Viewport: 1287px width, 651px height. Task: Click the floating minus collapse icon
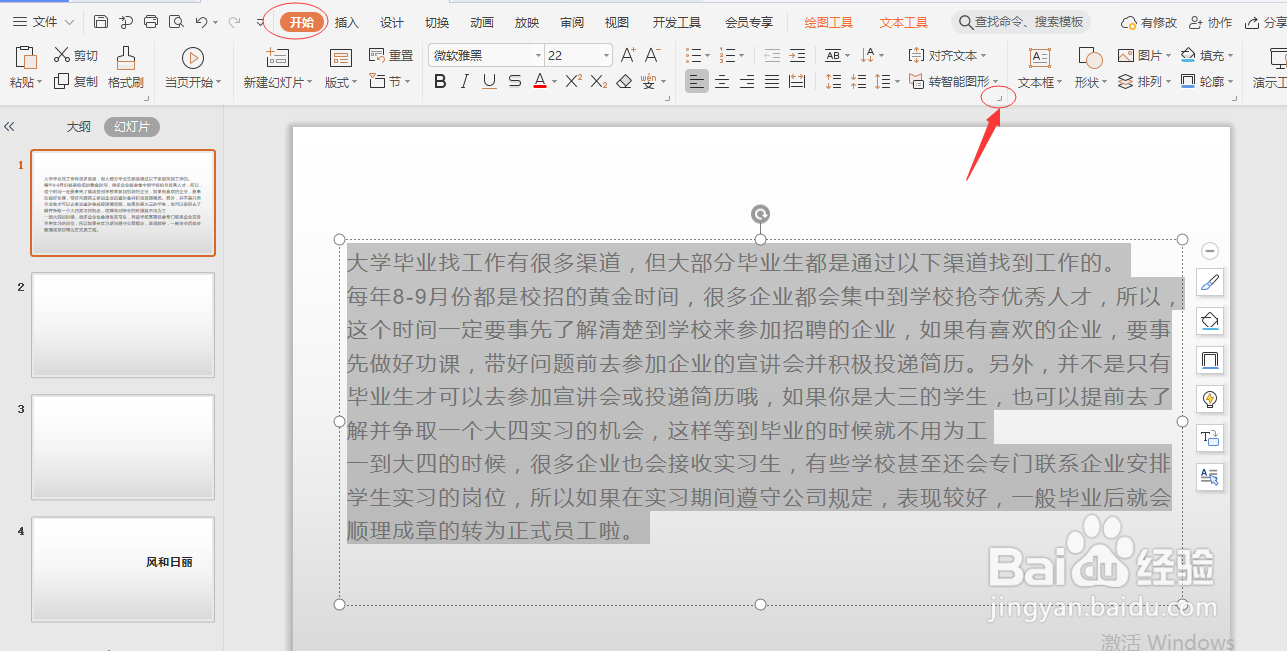click(1210, 251)
